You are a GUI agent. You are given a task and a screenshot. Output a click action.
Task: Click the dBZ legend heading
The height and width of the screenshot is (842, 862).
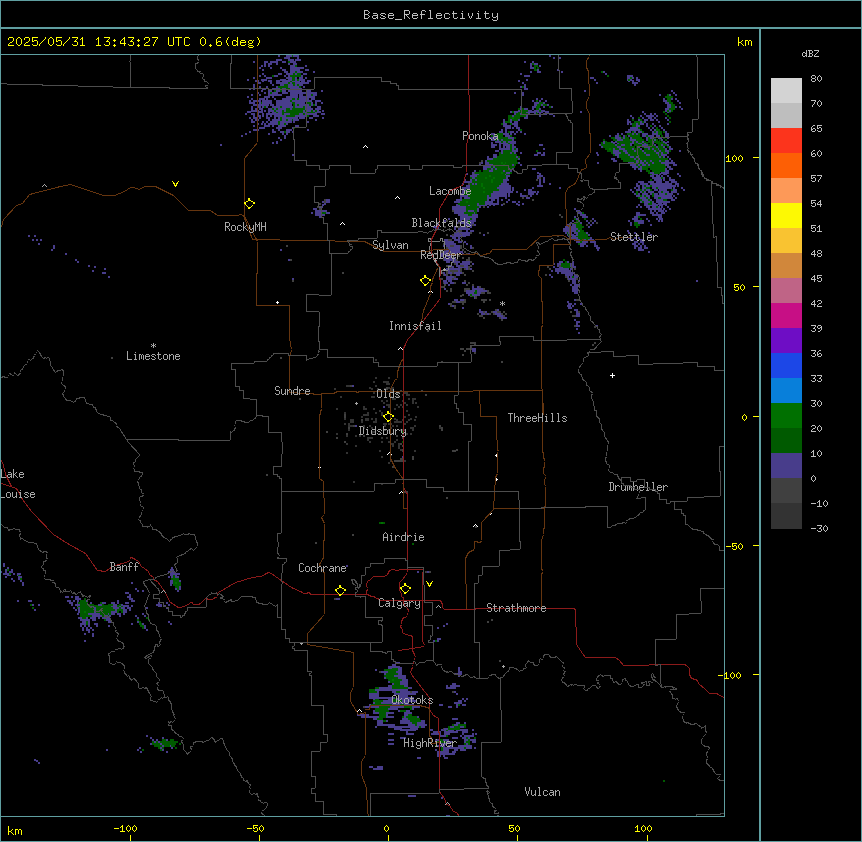click(810, 53)
